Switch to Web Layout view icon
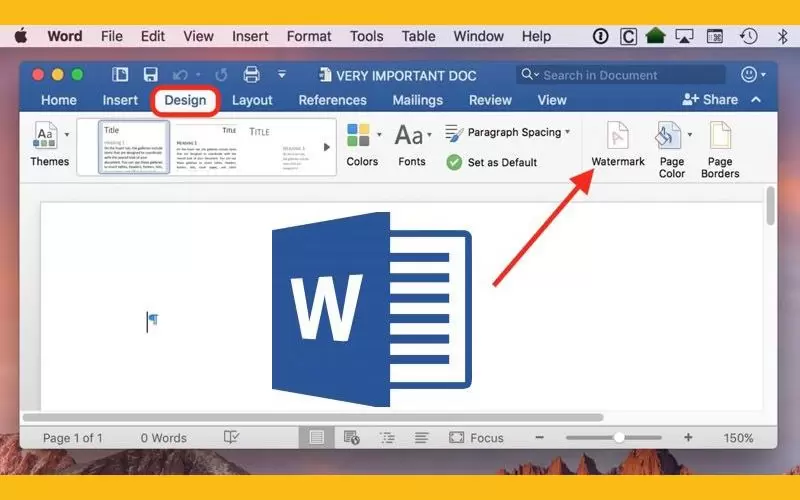 (352, 438)
